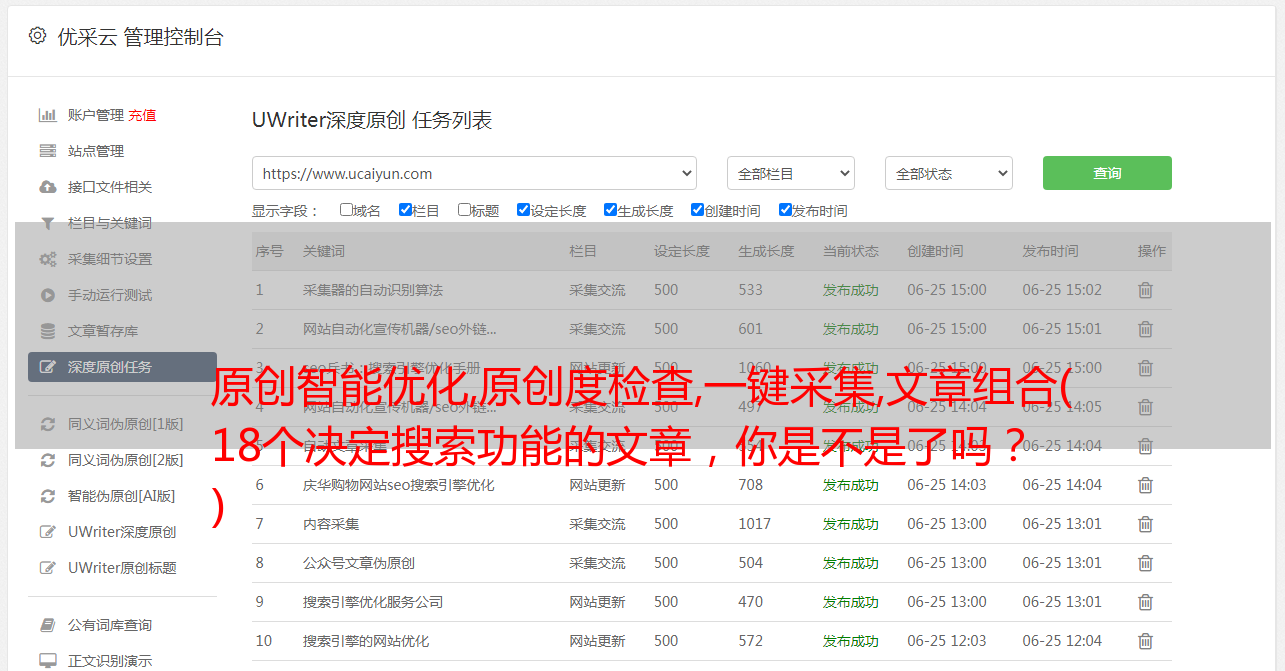
Task: Select UWriter原创标题 in sidebar
Action: (x=121, y=568)
